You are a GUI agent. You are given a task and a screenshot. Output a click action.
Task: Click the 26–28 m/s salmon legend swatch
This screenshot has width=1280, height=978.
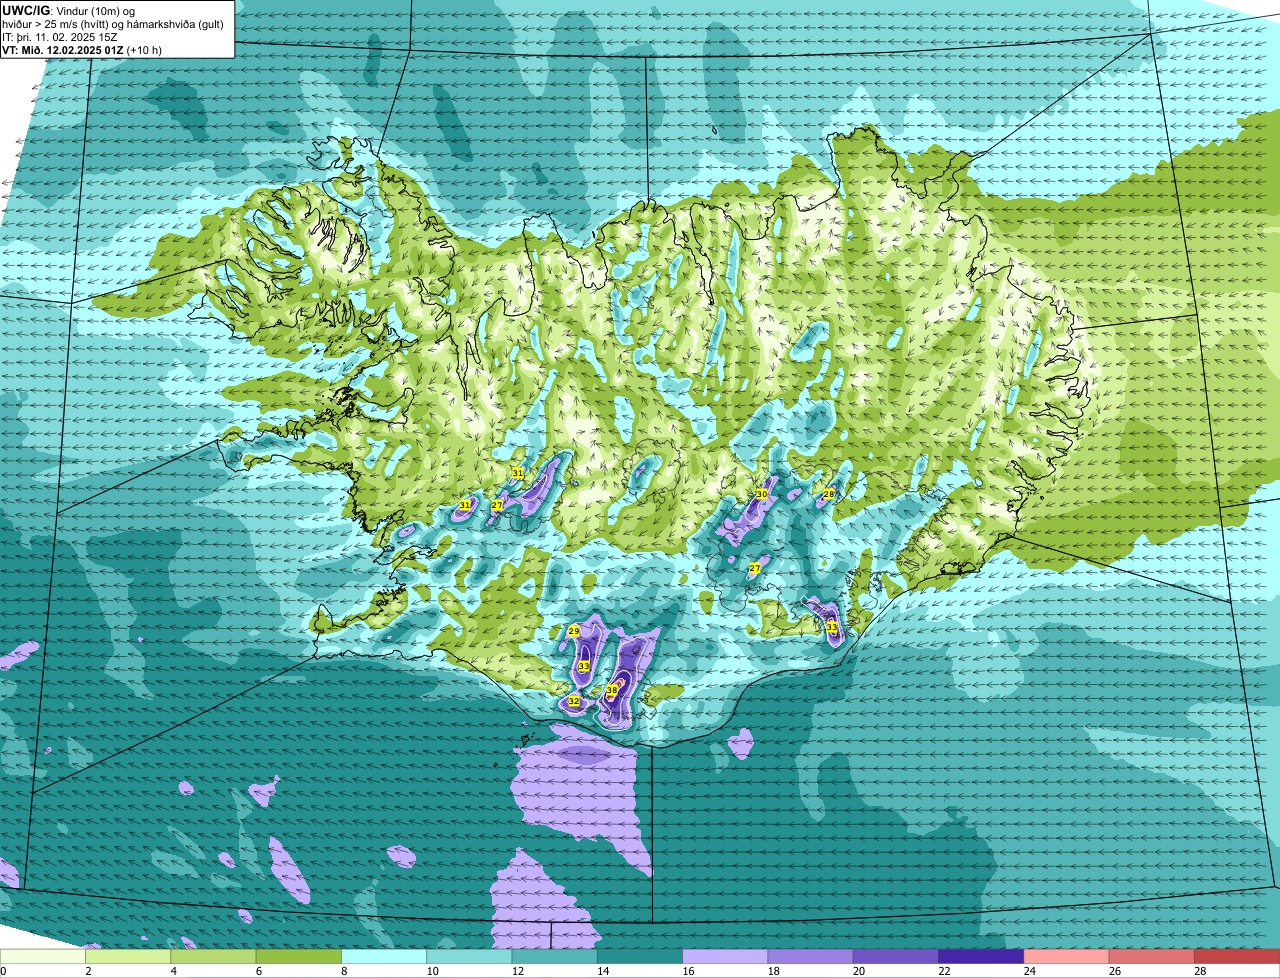click(x=1152, y=957)
